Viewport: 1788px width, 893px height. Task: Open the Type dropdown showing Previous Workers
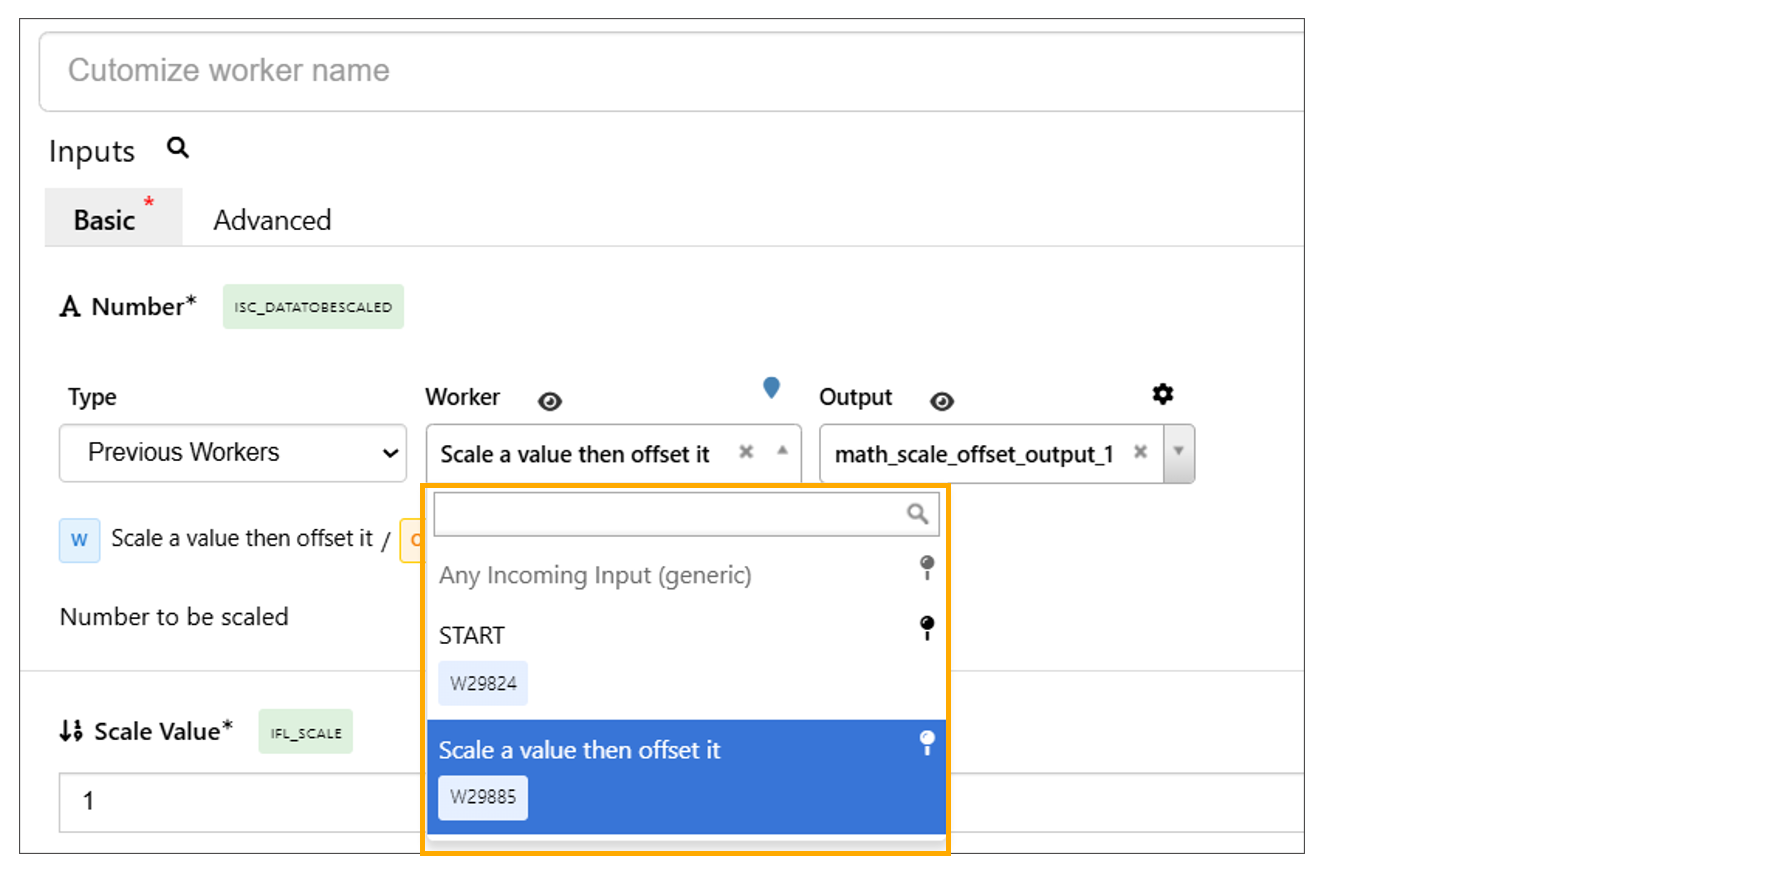tap(233, 453)
